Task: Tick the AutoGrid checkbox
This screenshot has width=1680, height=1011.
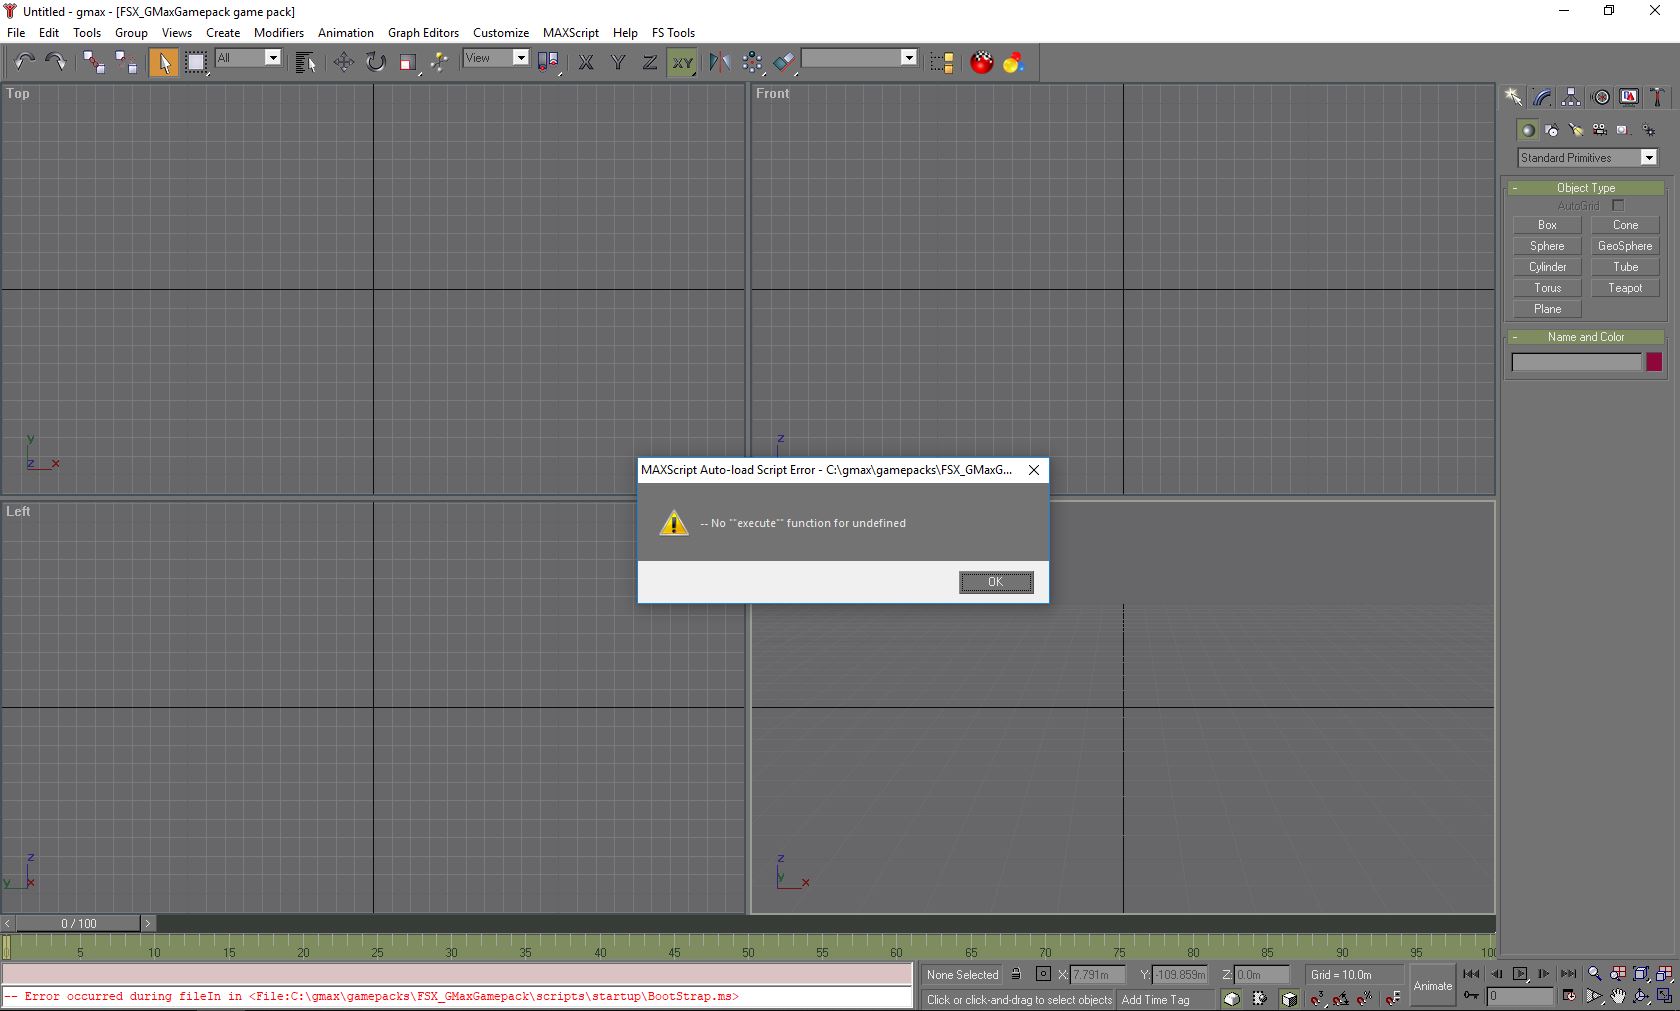Action: click(x=1618, y=206)
